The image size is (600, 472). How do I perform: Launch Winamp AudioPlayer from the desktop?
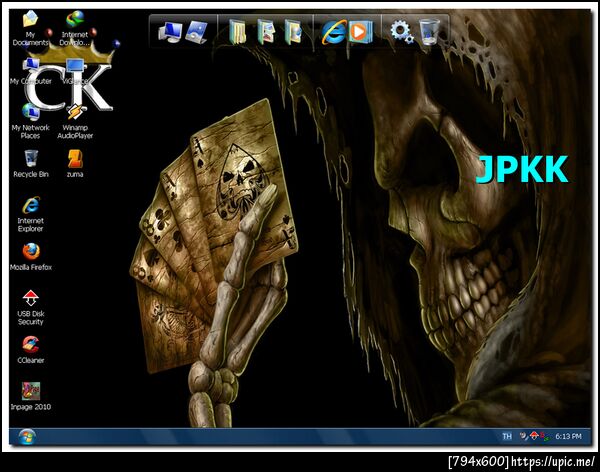click(x=75, y=121)
